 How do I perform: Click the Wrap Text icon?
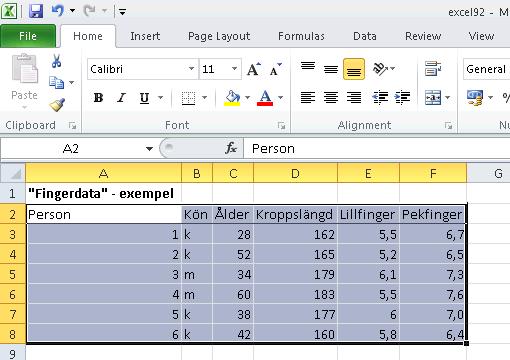coord(433,69)
